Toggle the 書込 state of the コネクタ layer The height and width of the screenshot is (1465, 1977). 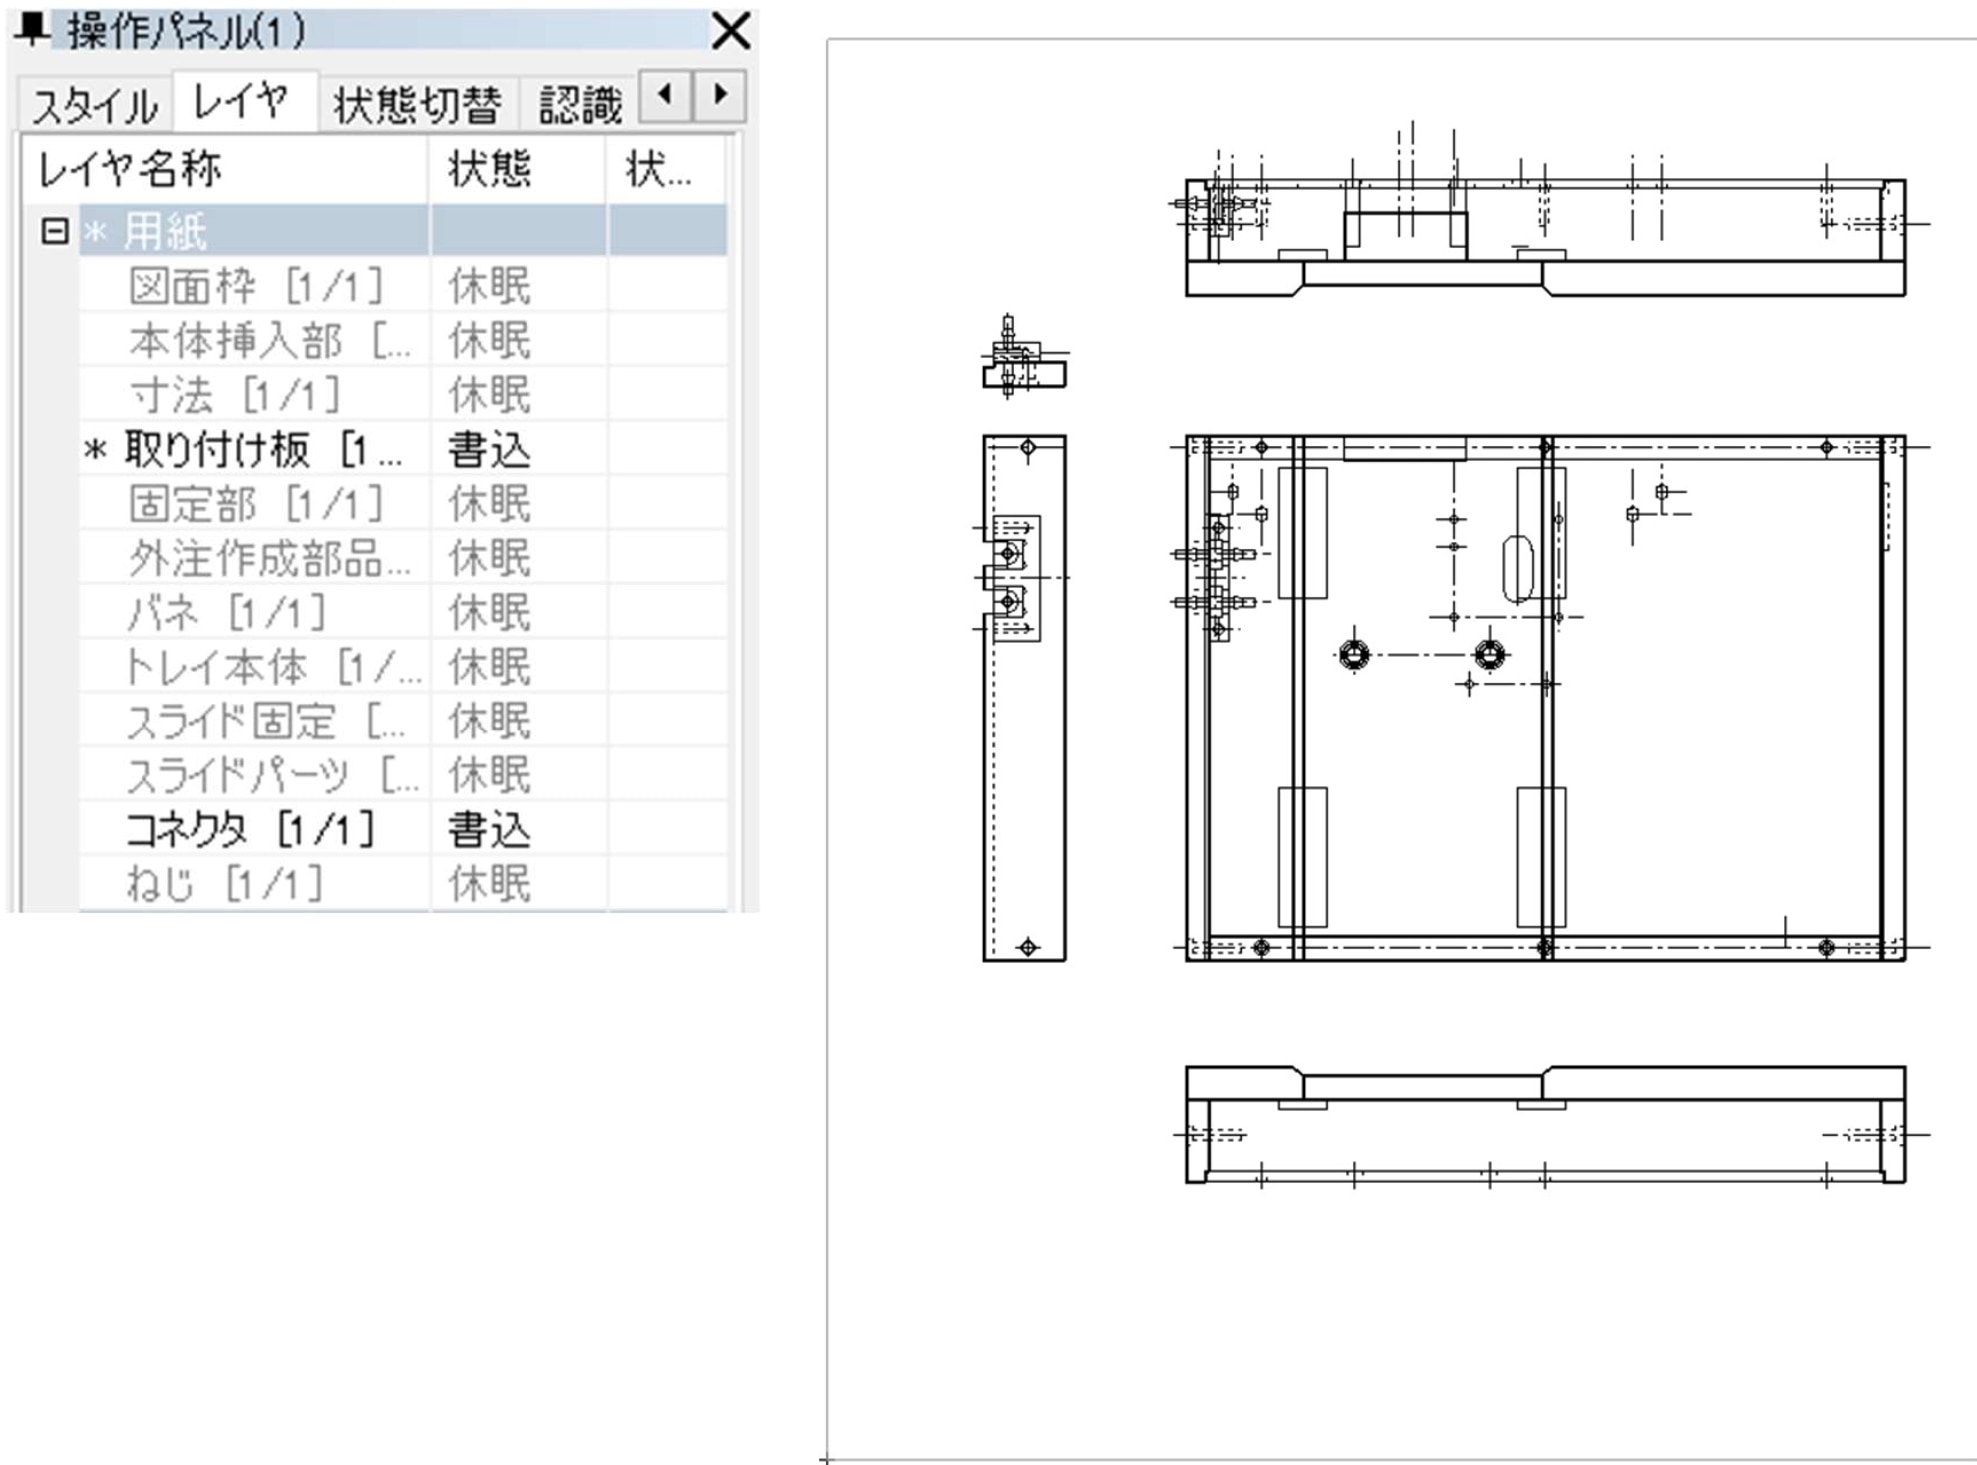489,830
